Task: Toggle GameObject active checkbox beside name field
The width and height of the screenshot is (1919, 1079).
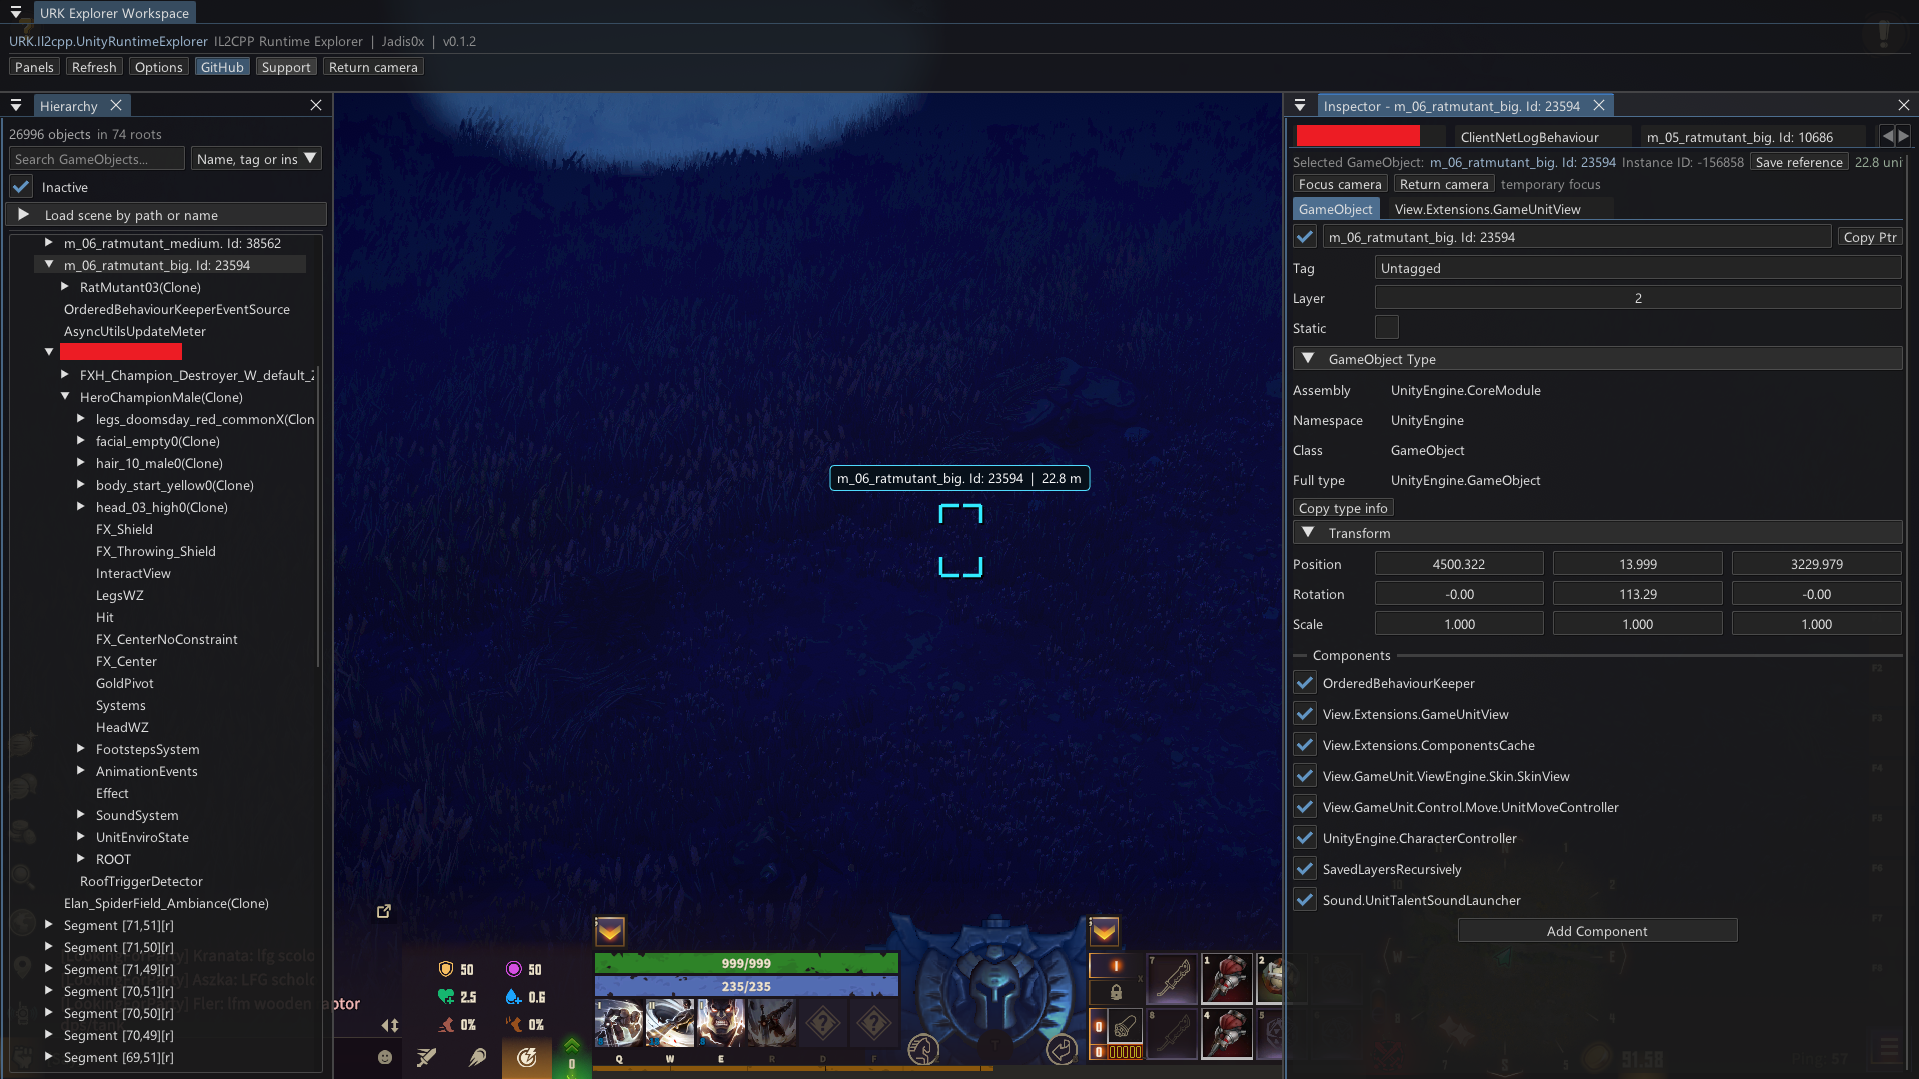Action: pyautogui.click(x=1305, y=237)
